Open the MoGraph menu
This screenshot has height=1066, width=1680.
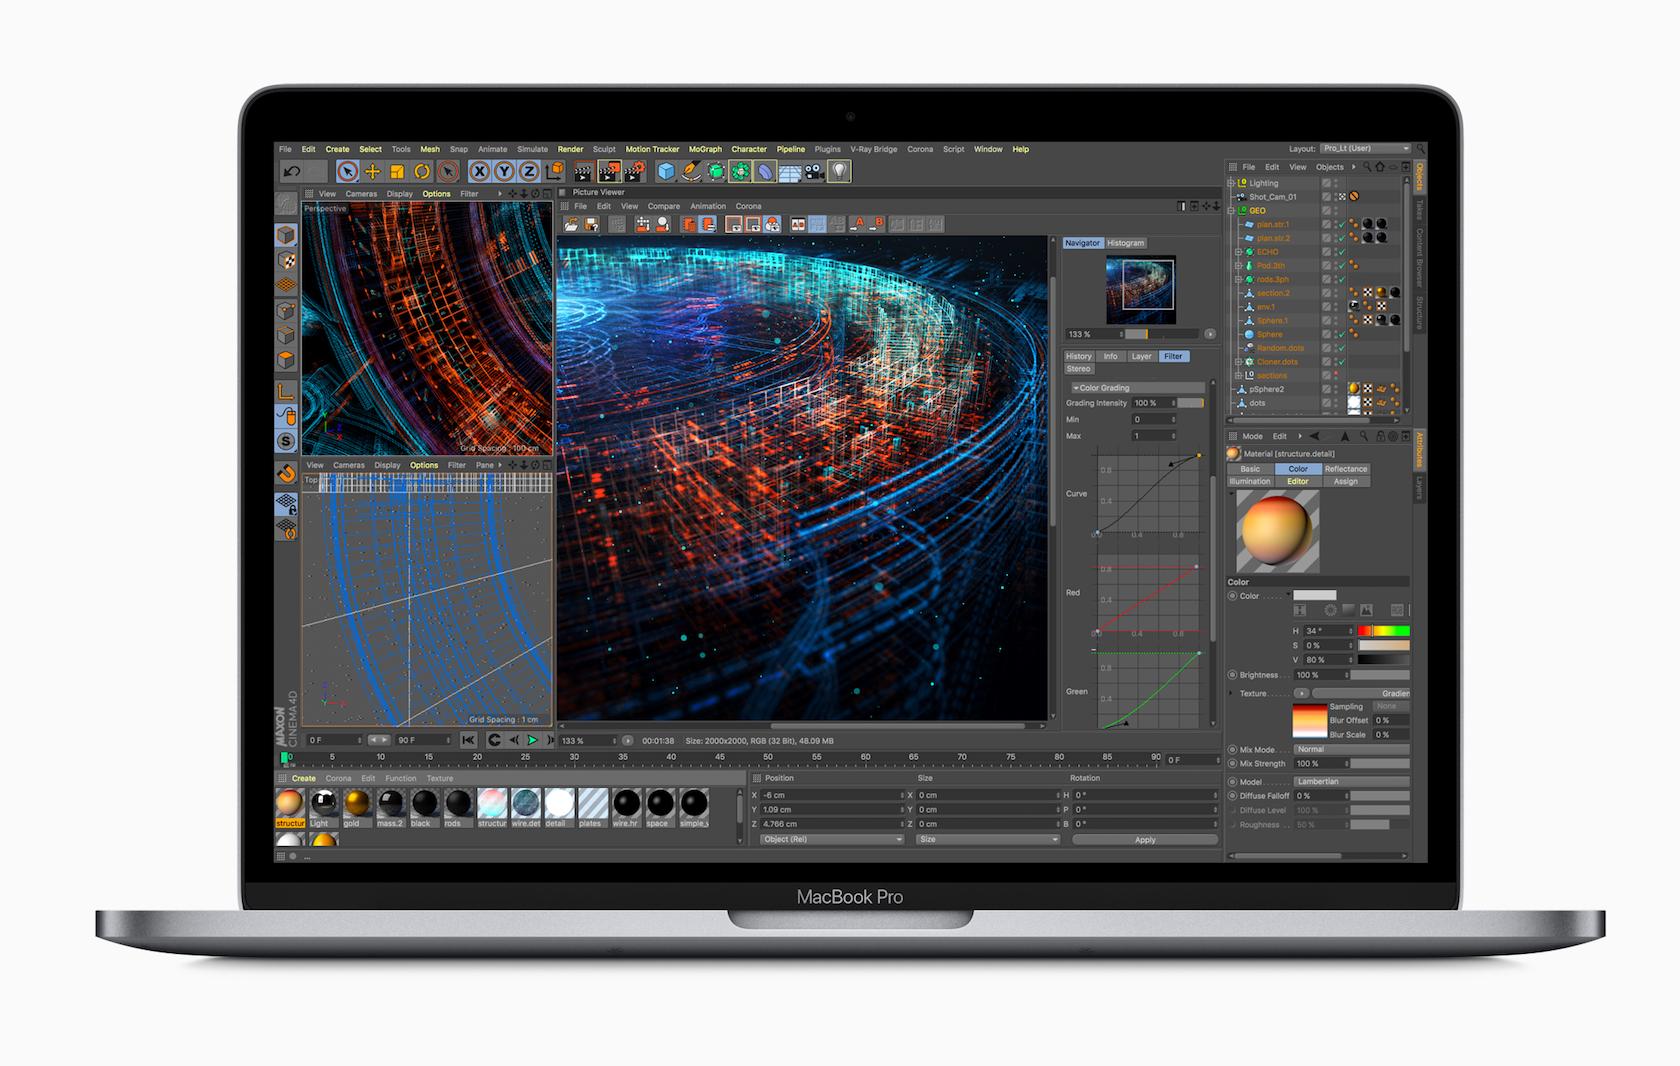[x=705, y=149]
